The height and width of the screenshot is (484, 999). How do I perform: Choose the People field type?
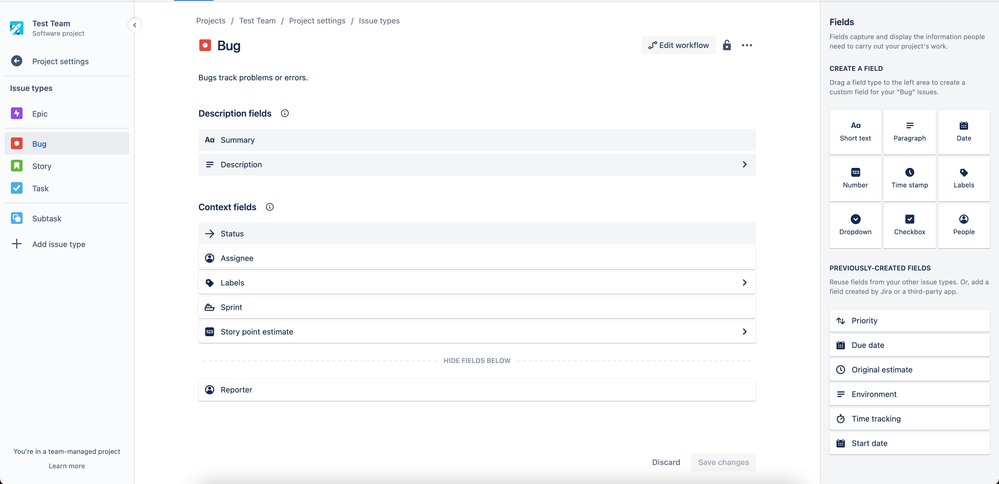(963, 225)
